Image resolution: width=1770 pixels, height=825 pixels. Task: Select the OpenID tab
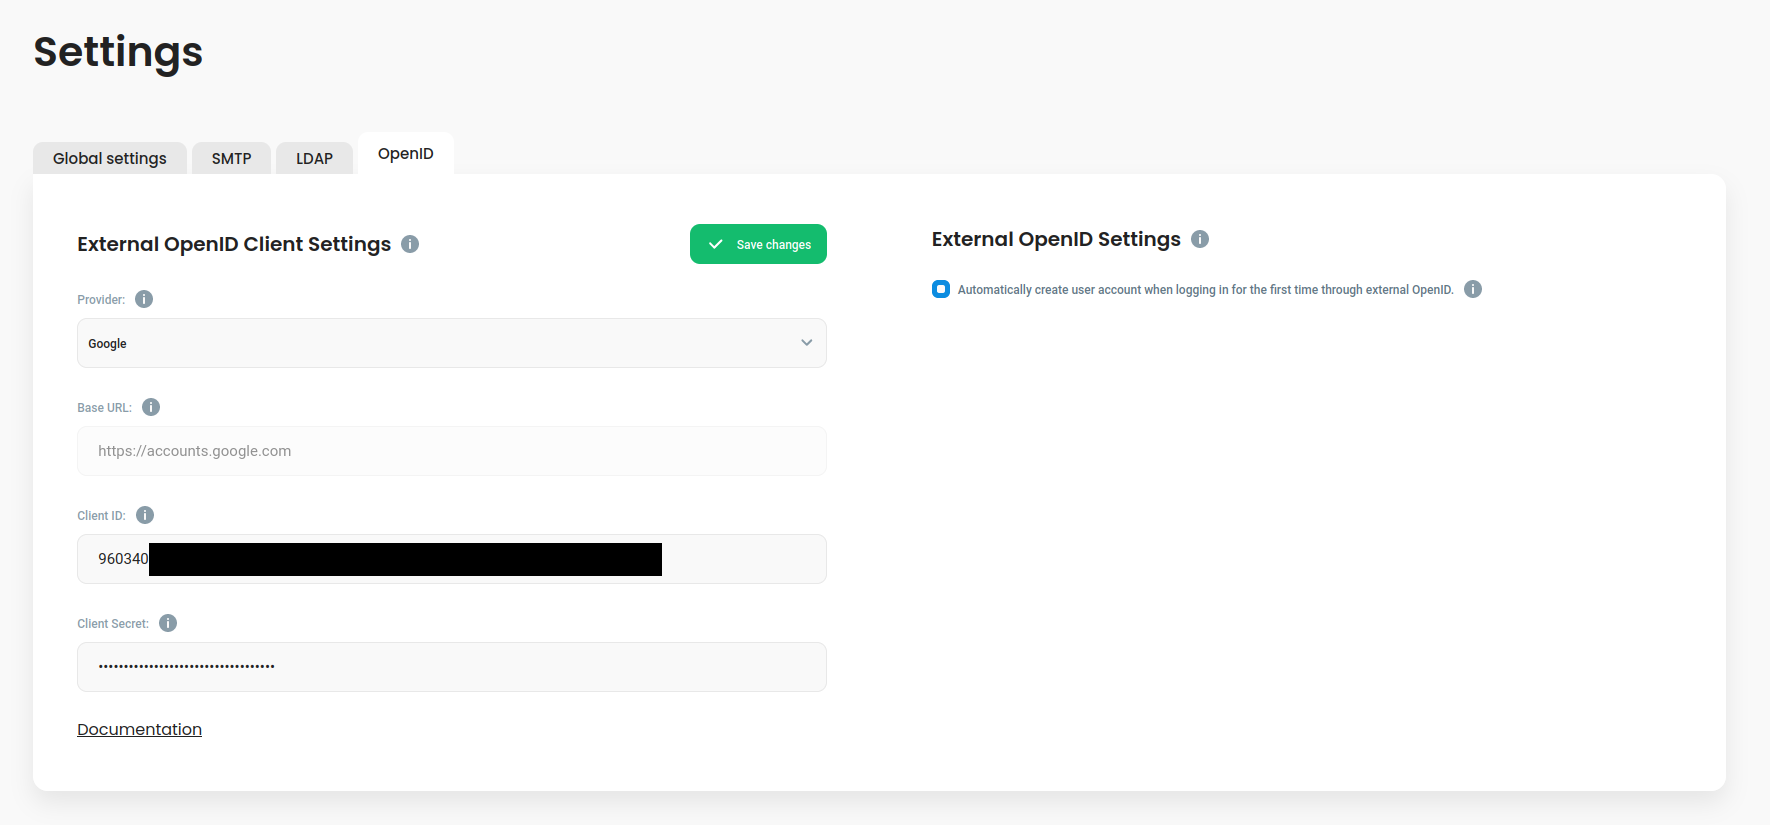[406, 154]
